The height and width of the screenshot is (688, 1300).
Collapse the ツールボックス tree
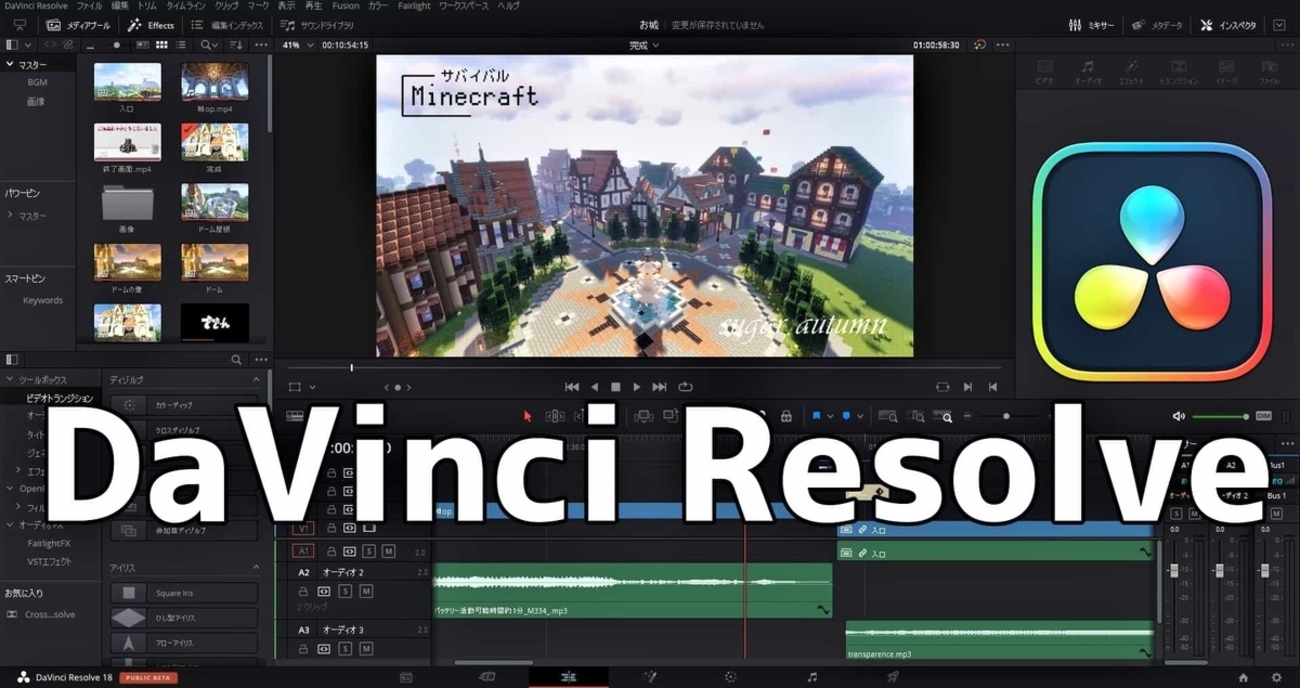point(9,380)
